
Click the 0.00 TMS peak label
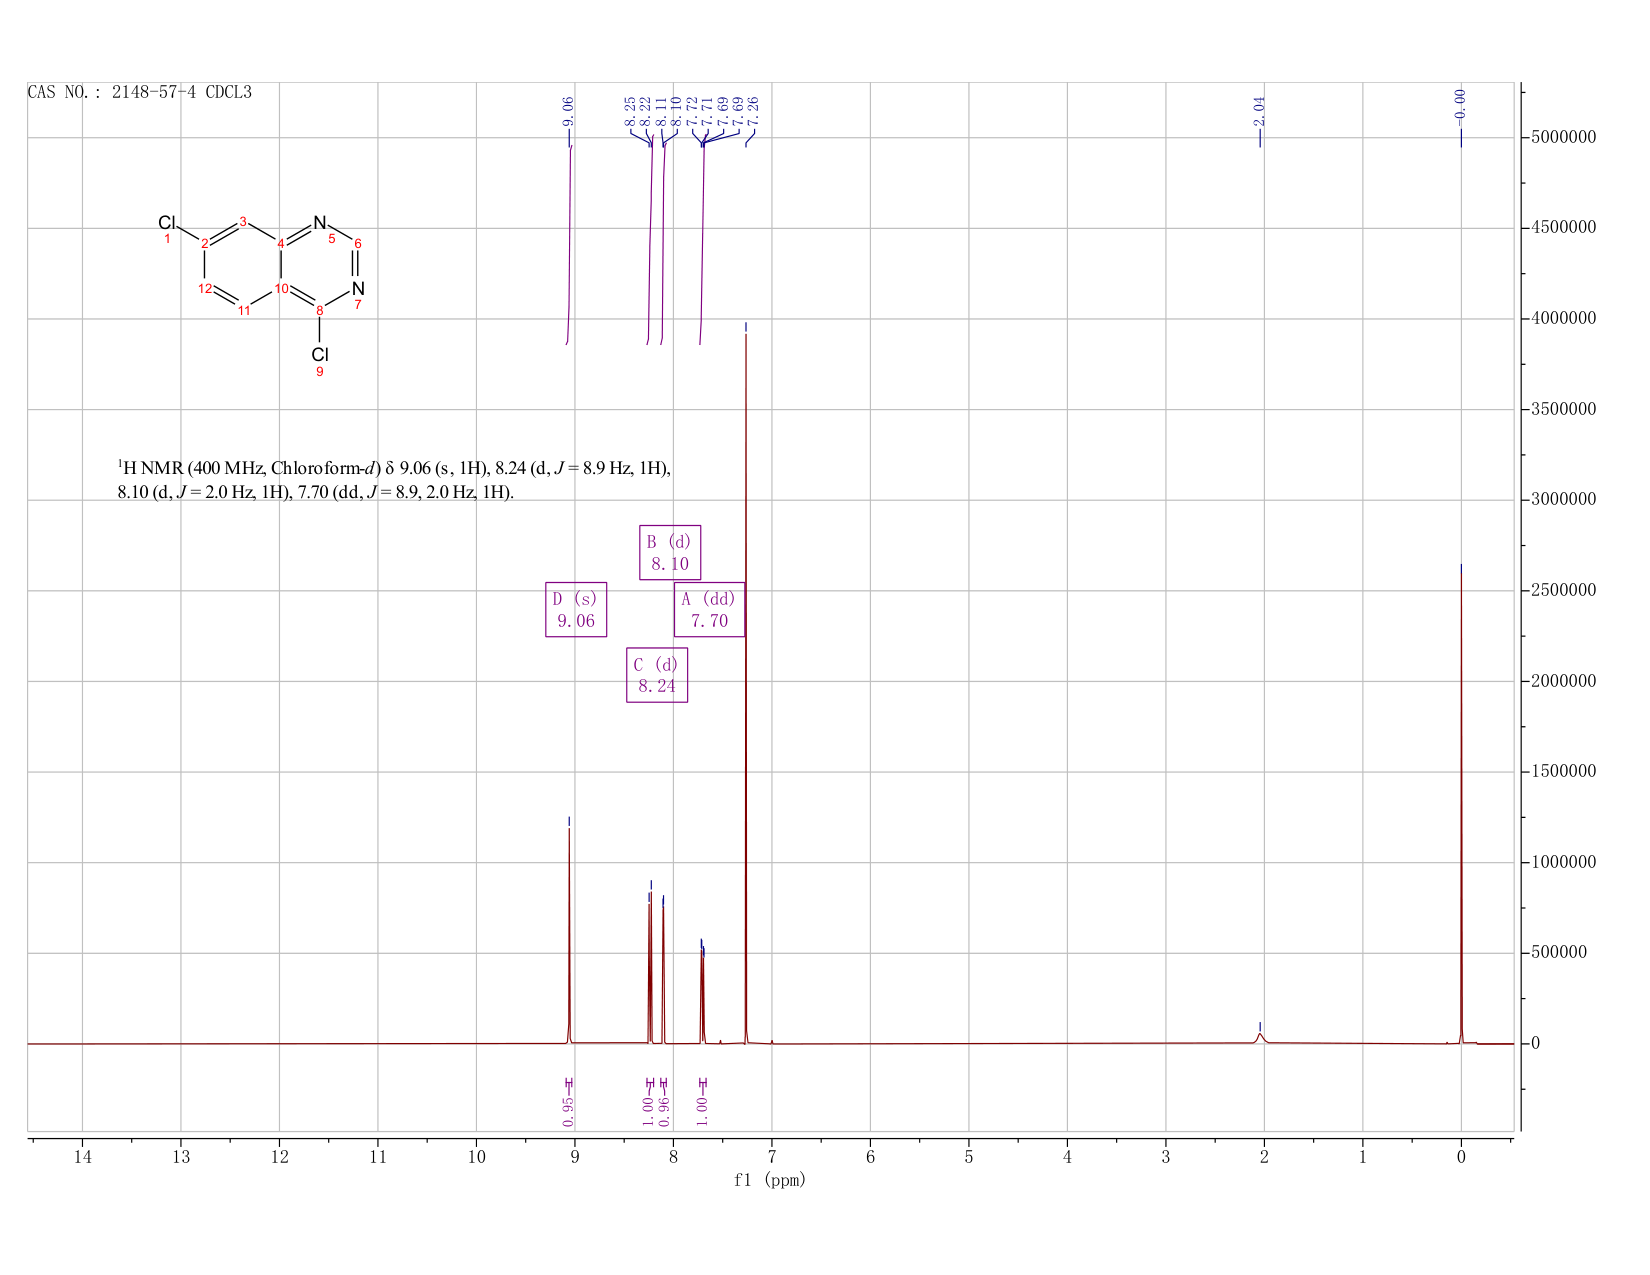point(1460,106)
